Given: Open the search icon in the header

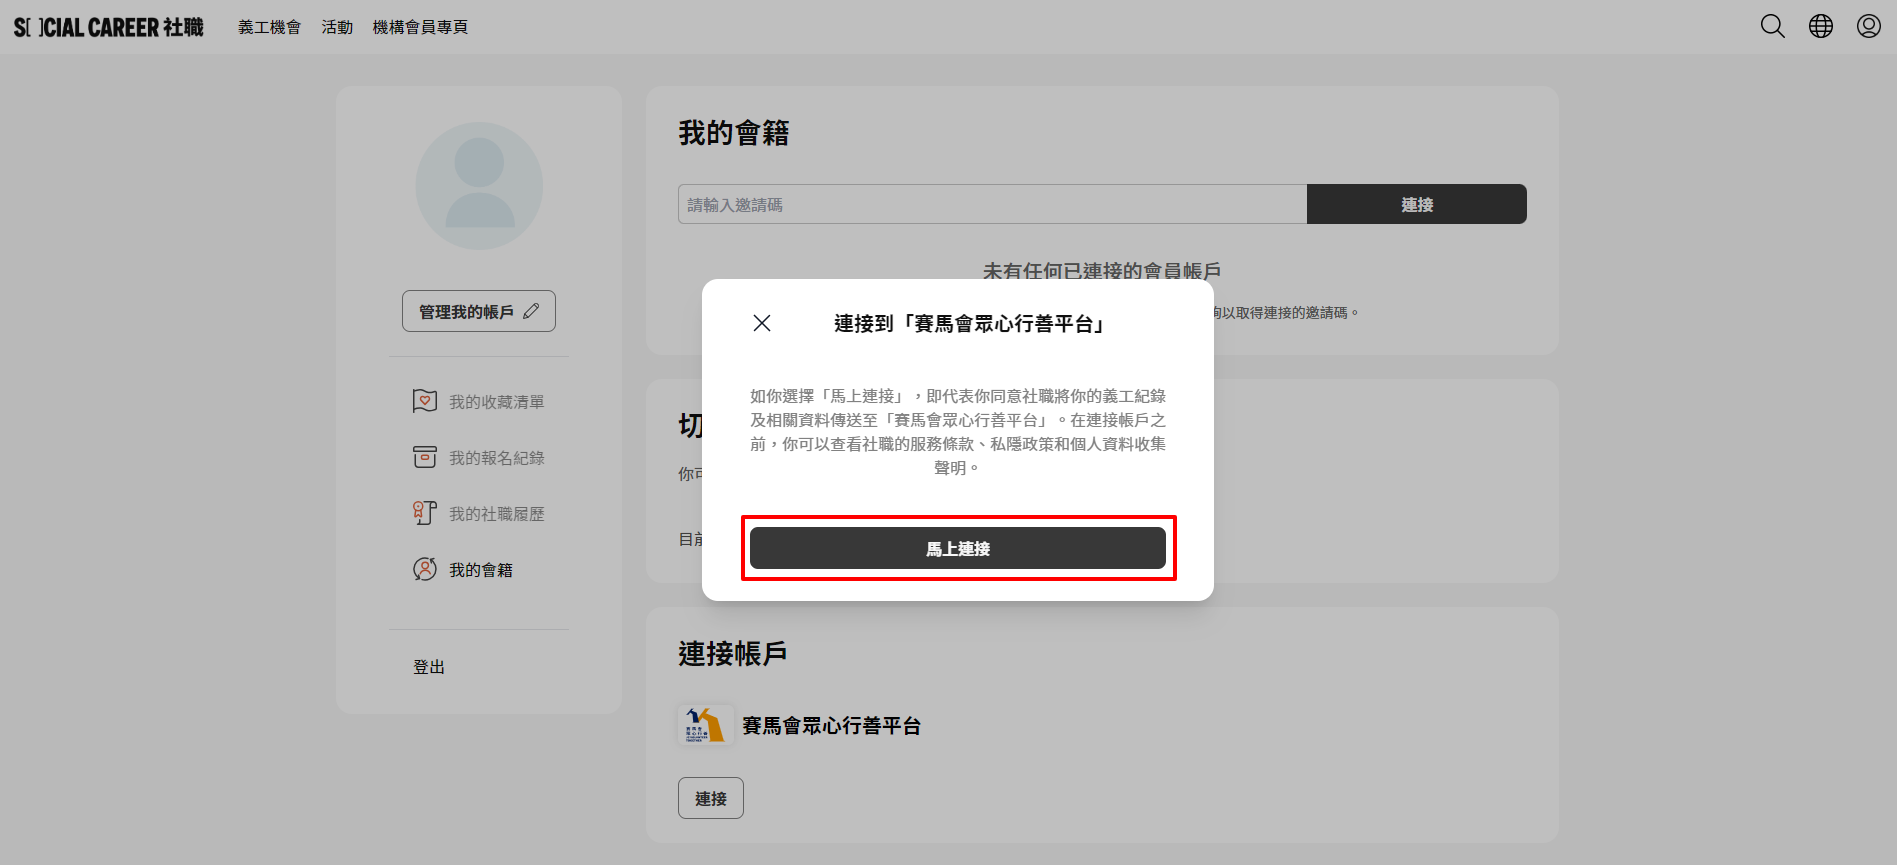Looking at the screenshot, I should click(x=1773, y=26).
